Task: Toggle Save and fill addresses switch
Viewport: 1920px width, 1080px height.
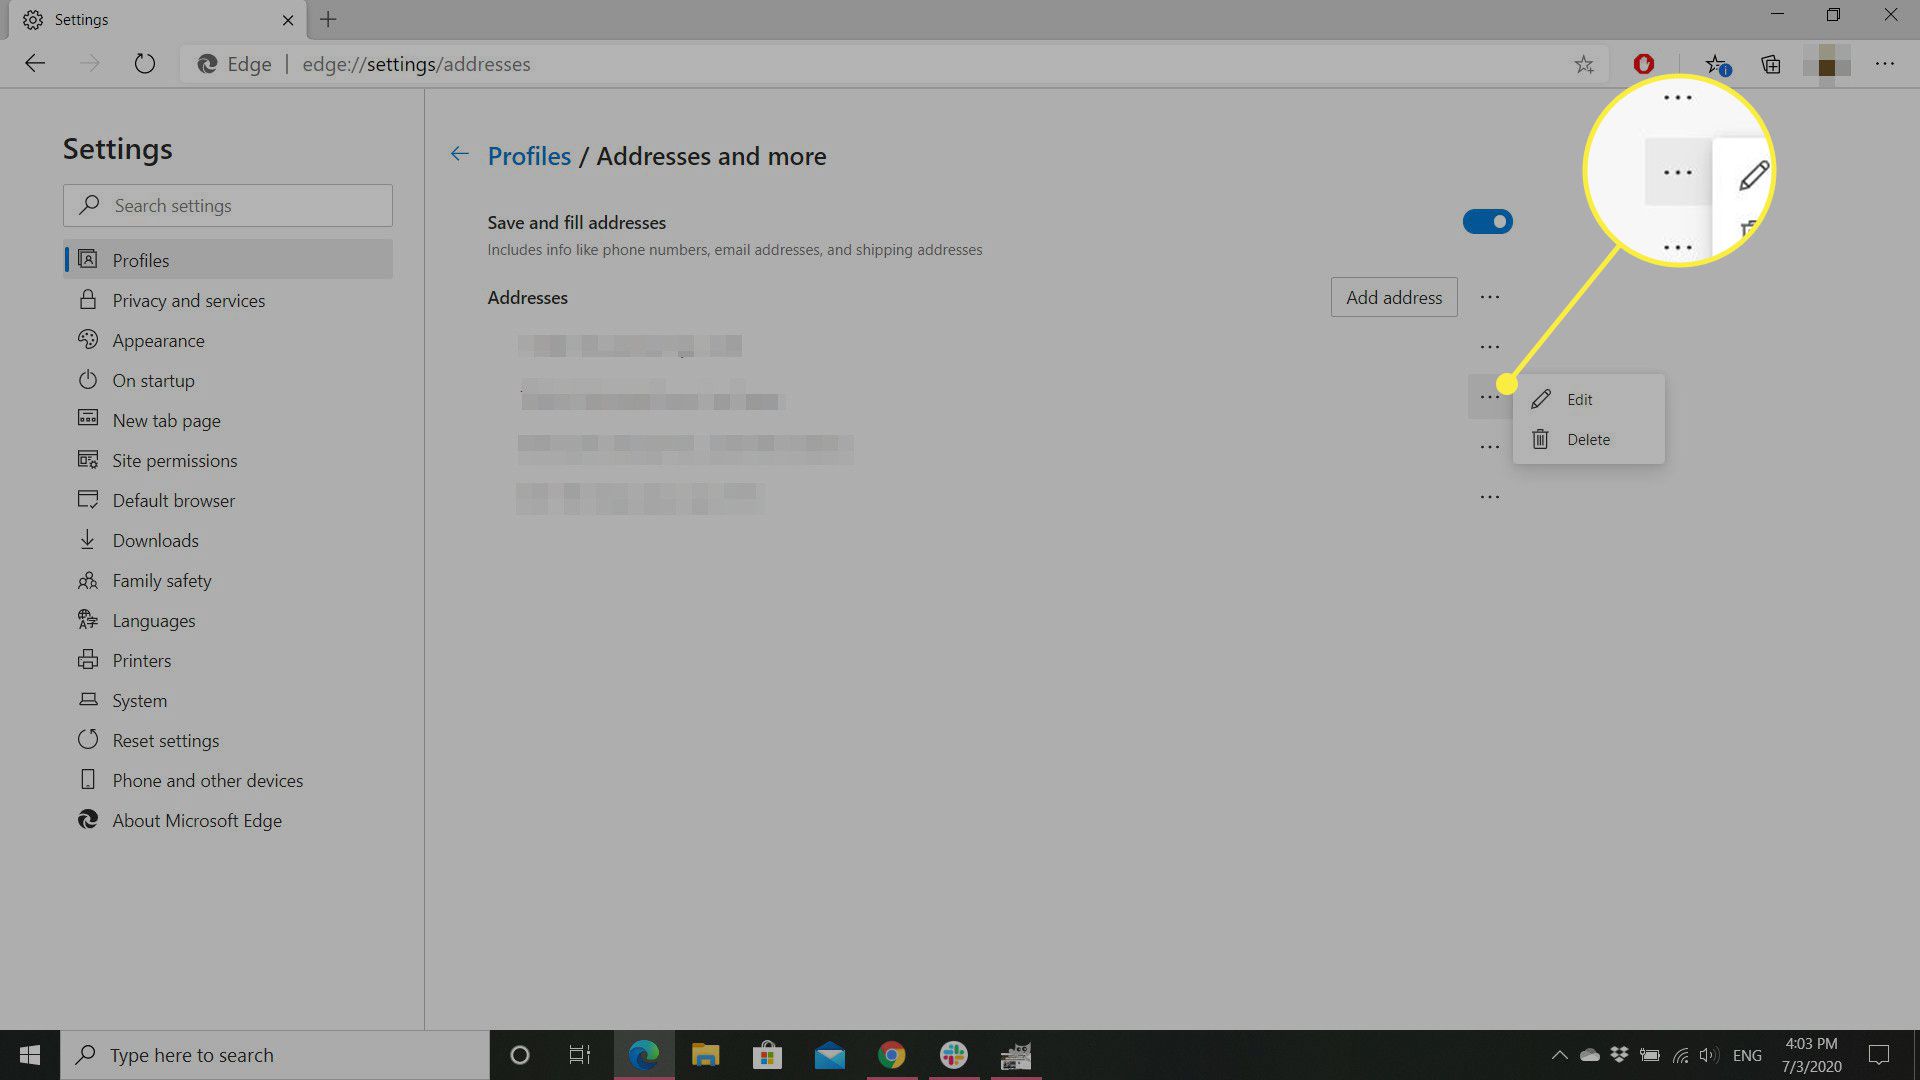Action: click(x=1487, y=222)
